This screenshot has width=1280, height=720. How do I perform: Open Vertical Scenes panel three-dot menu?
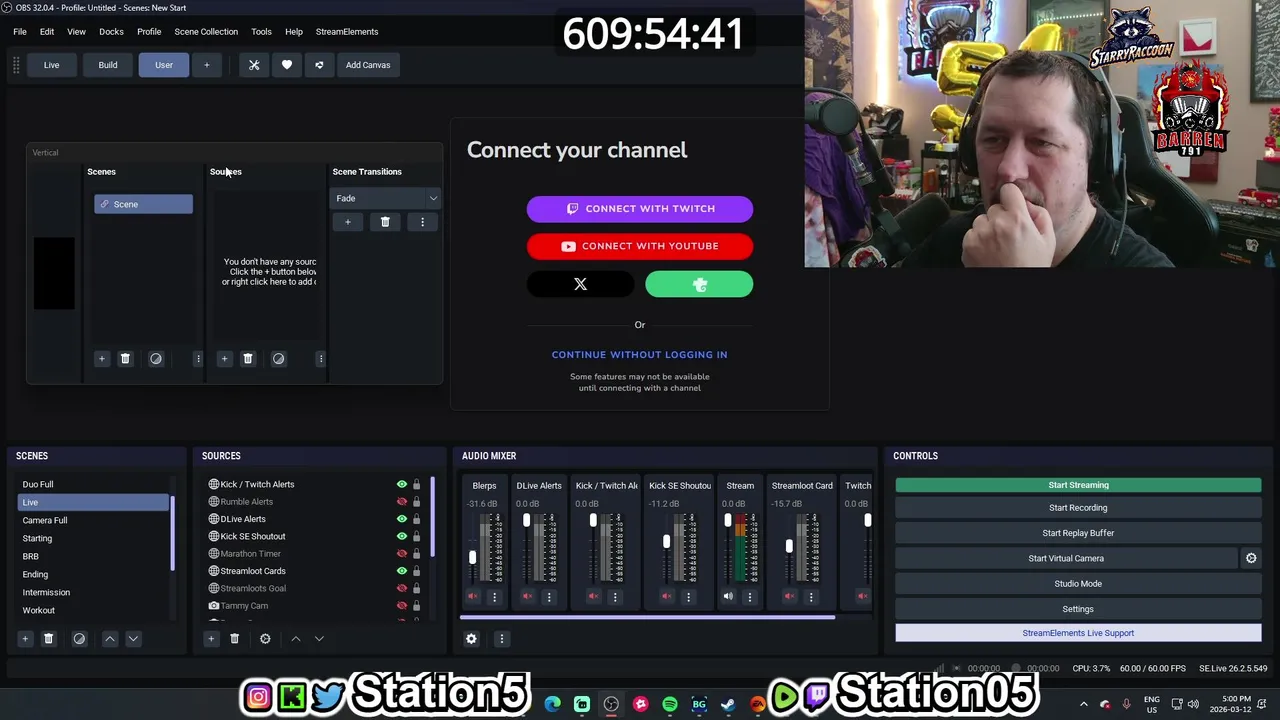(198, 358)
